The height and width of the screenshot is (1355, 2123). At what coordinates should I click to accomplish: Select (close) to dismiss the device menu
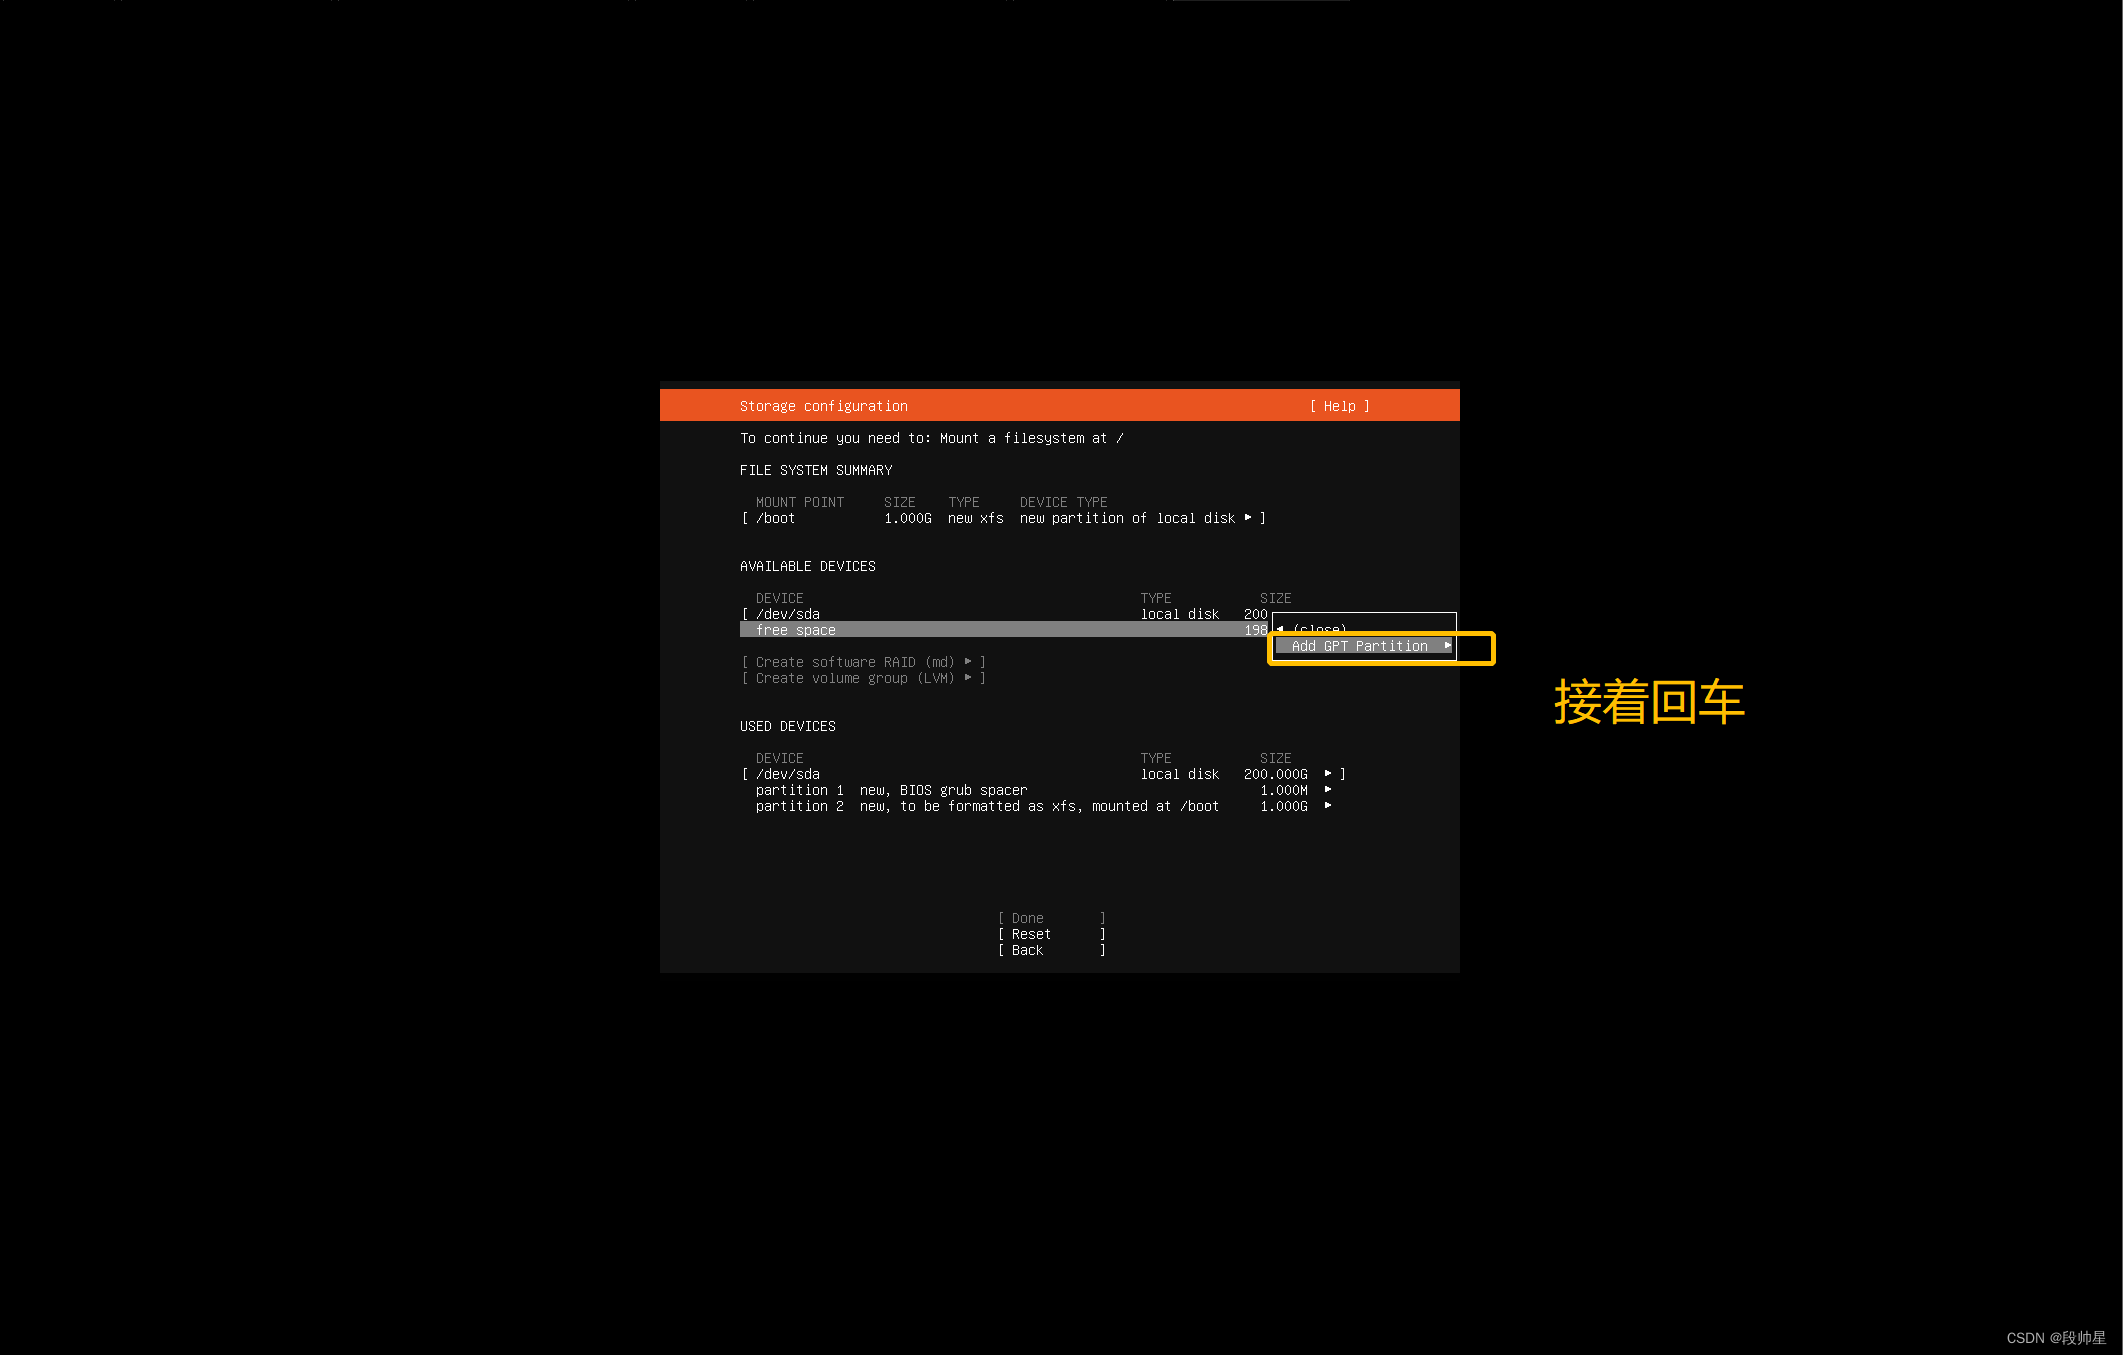(x=1318, y=630)
